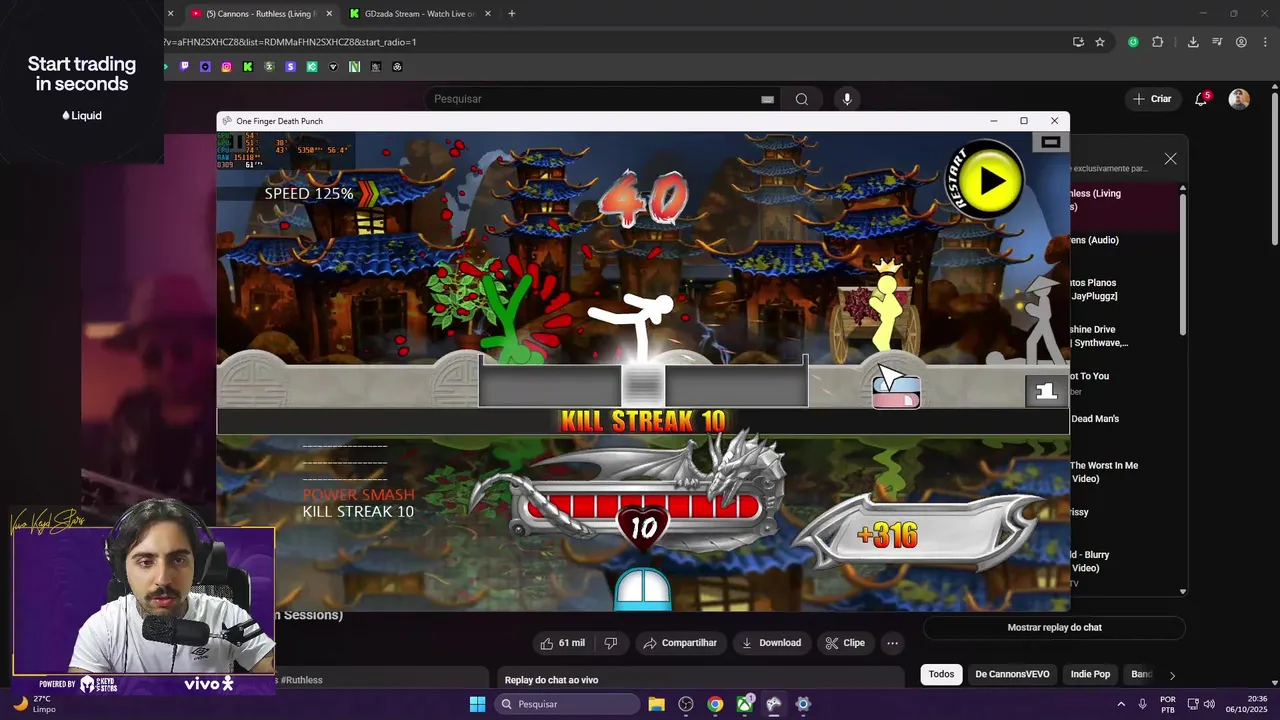Maximize the One Finger Death Punch window
The image size is (1280, 720).
coord(1023,121)
